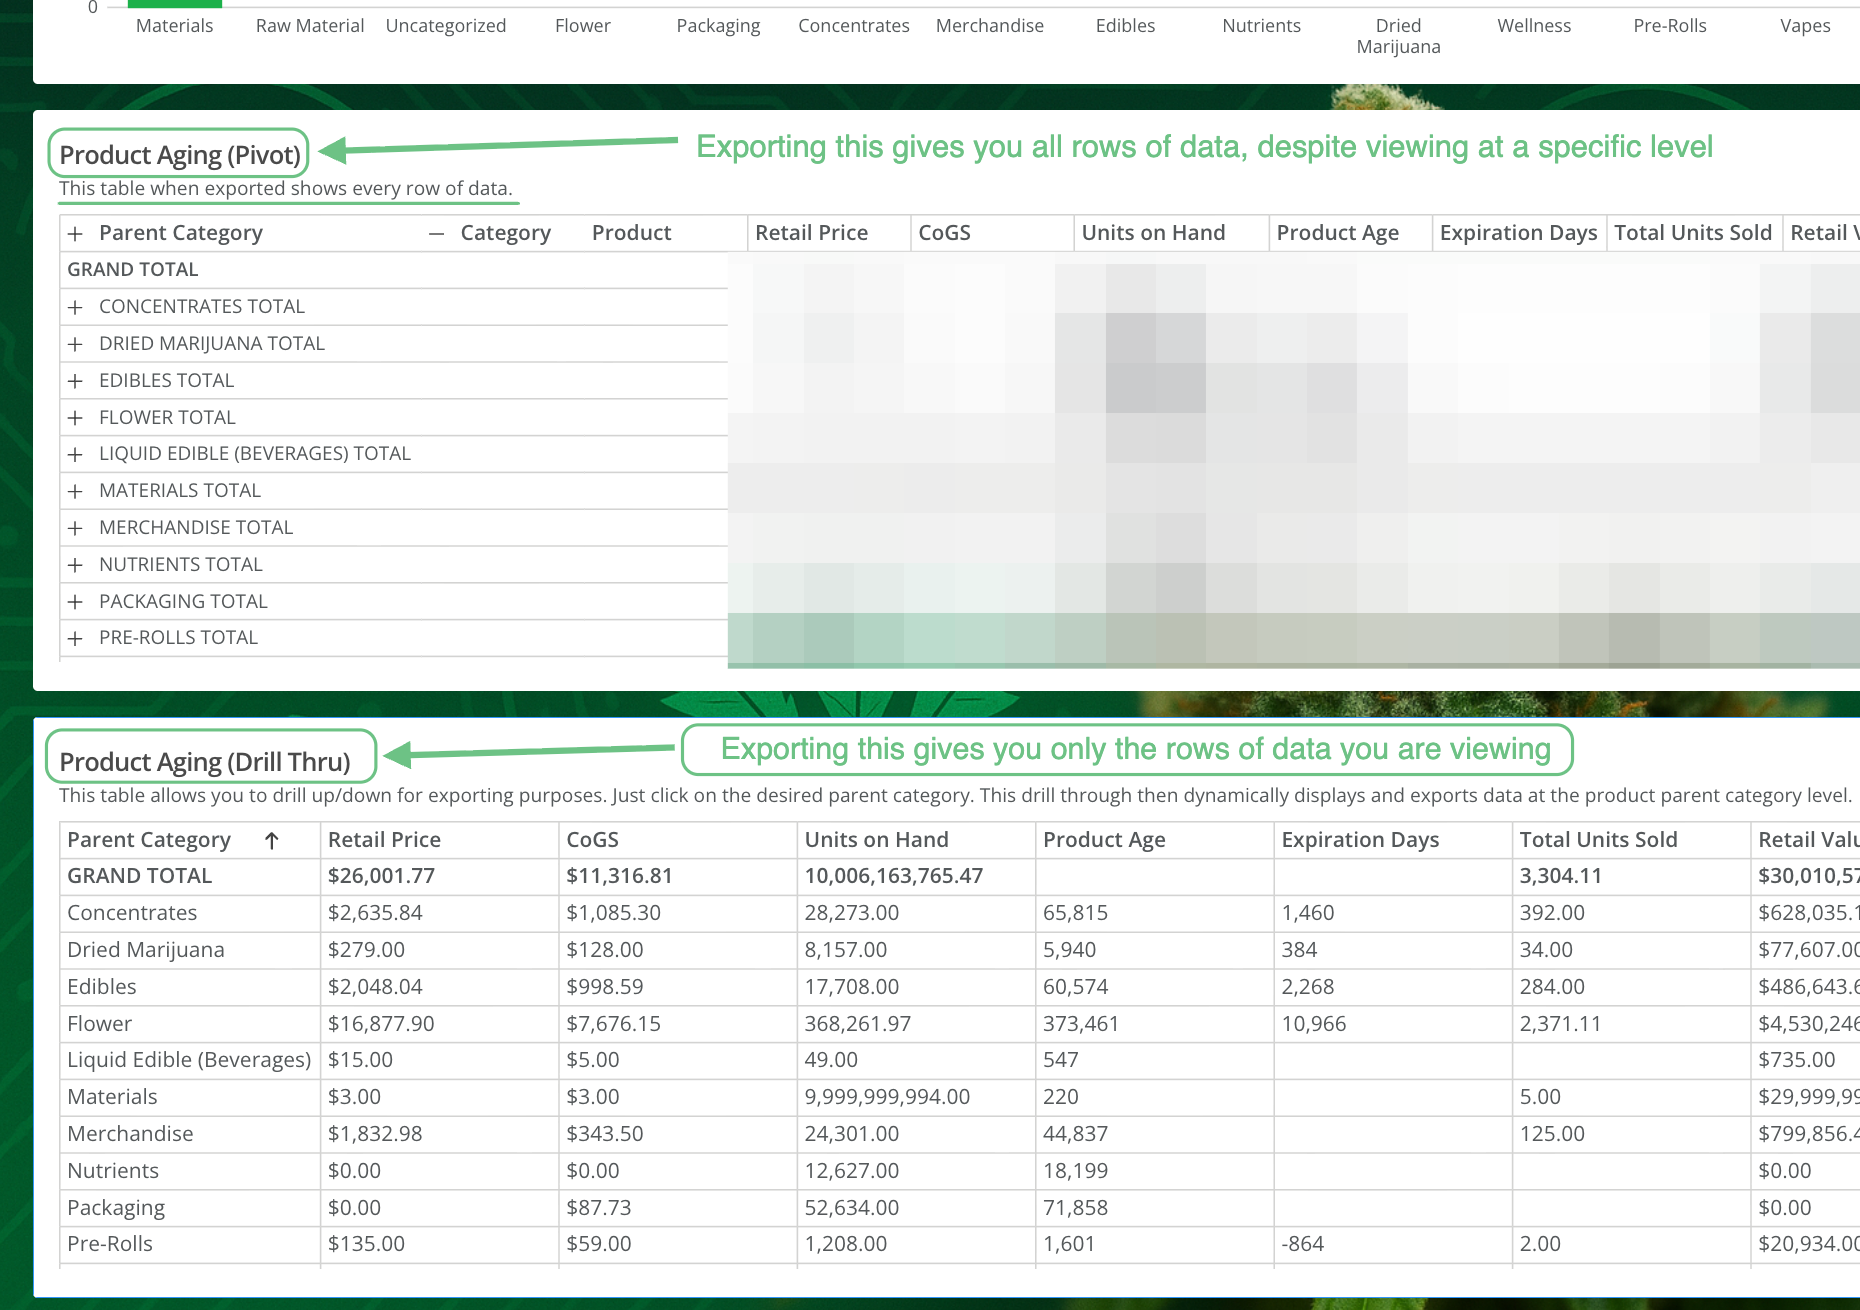Sort pivot table by CoGS header
Screen dimensions: 1860x1310
944,233
